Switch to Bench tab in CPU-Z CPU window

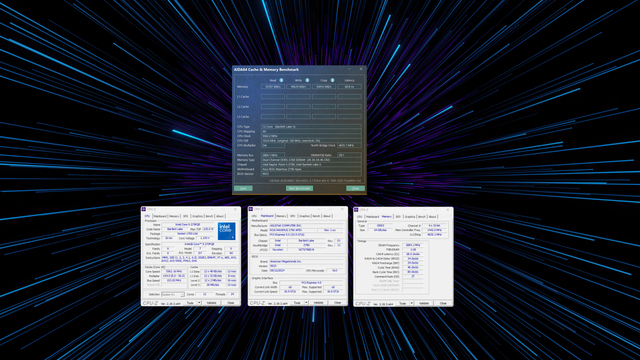209,216
